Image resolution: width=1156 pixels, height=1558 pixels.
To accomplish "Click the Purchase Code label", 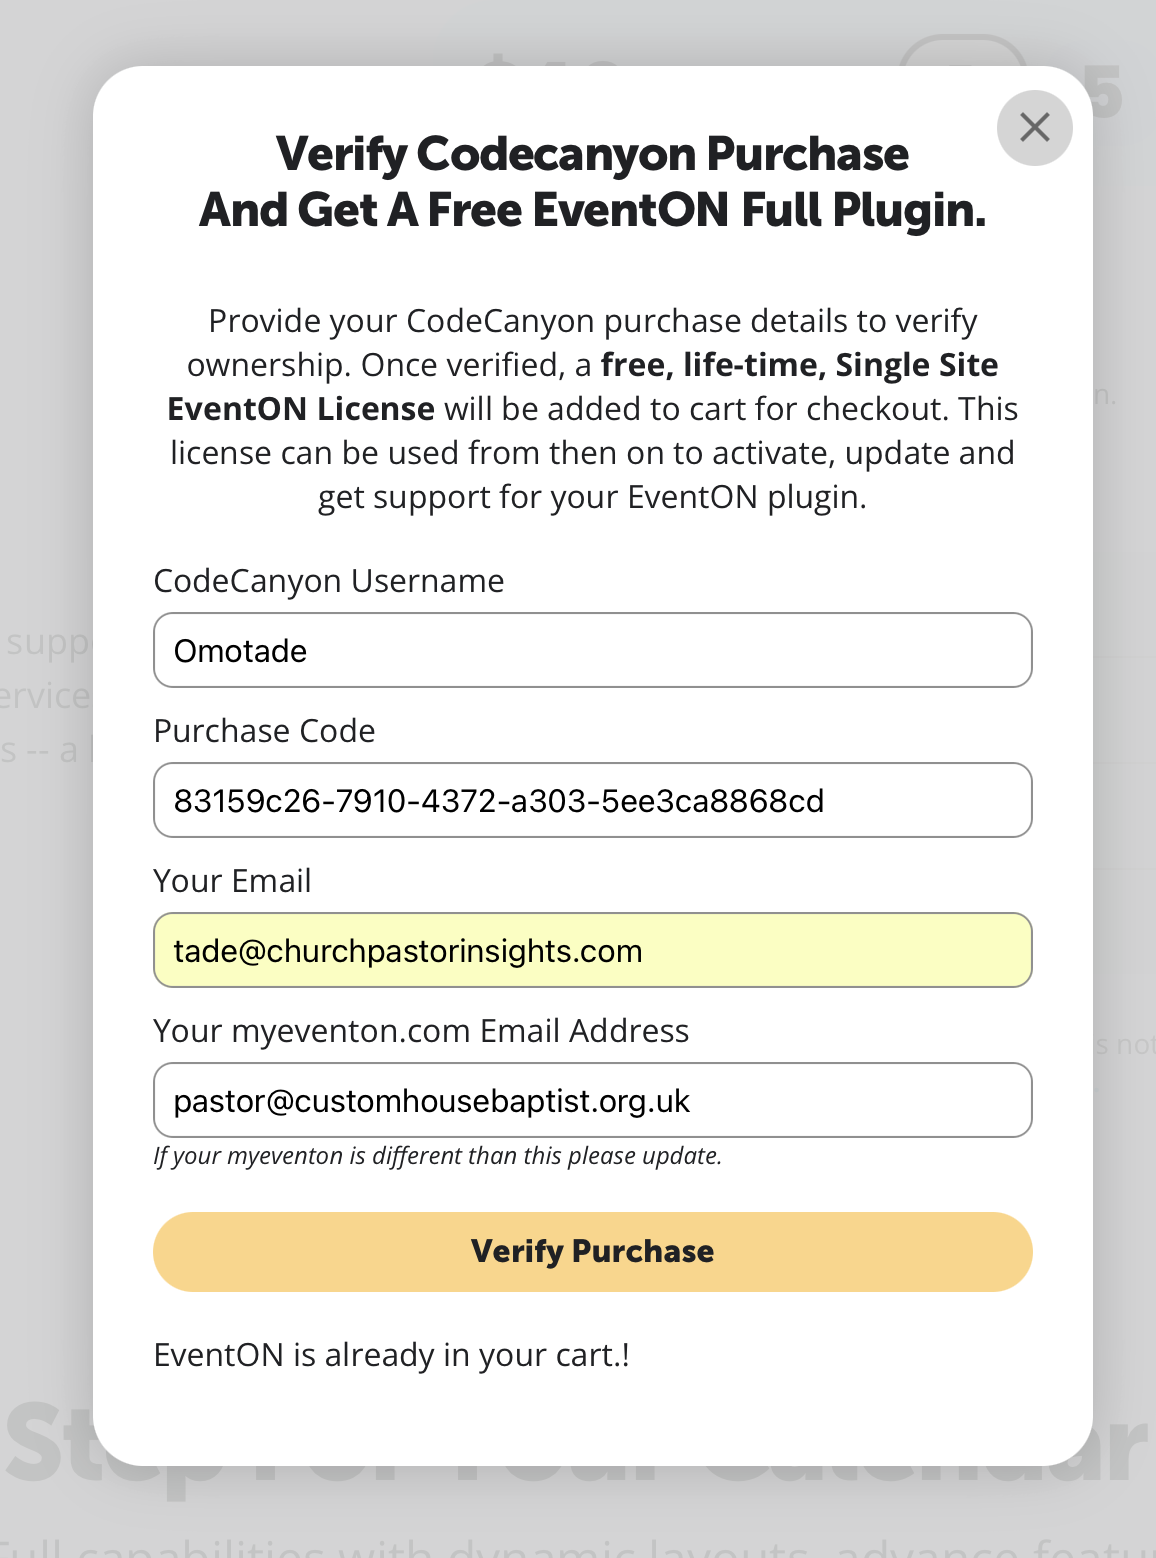I will [x=265, y=731].
